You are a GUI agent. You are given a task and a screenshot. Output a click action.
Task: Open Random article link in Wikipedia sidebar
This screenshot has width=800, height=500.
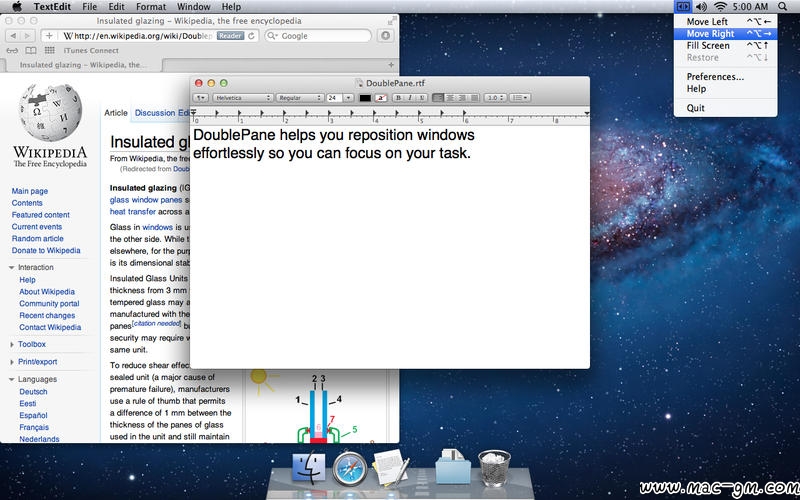(x=37, y=238)
